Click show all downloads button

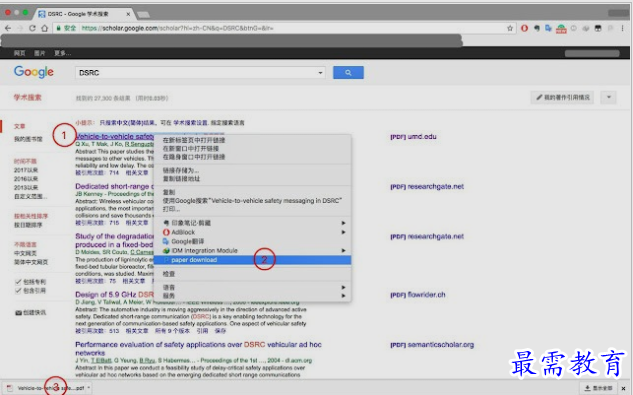point(599,388)
